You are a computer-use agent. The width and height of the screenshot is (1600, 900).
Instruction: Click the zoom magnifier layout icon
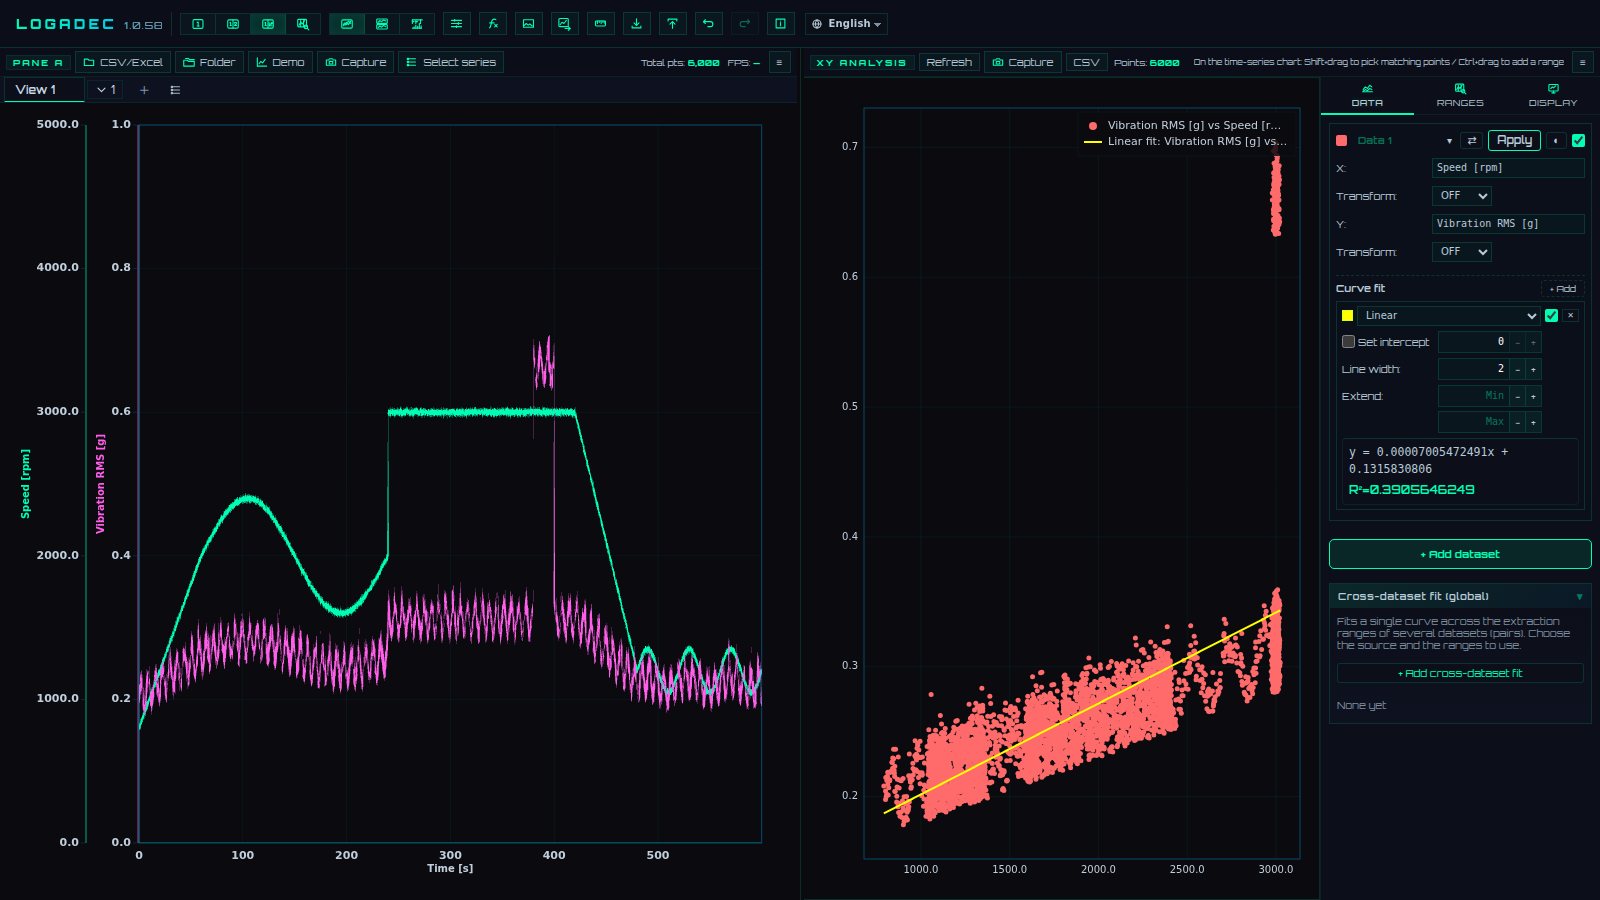(x=303, y=24)
